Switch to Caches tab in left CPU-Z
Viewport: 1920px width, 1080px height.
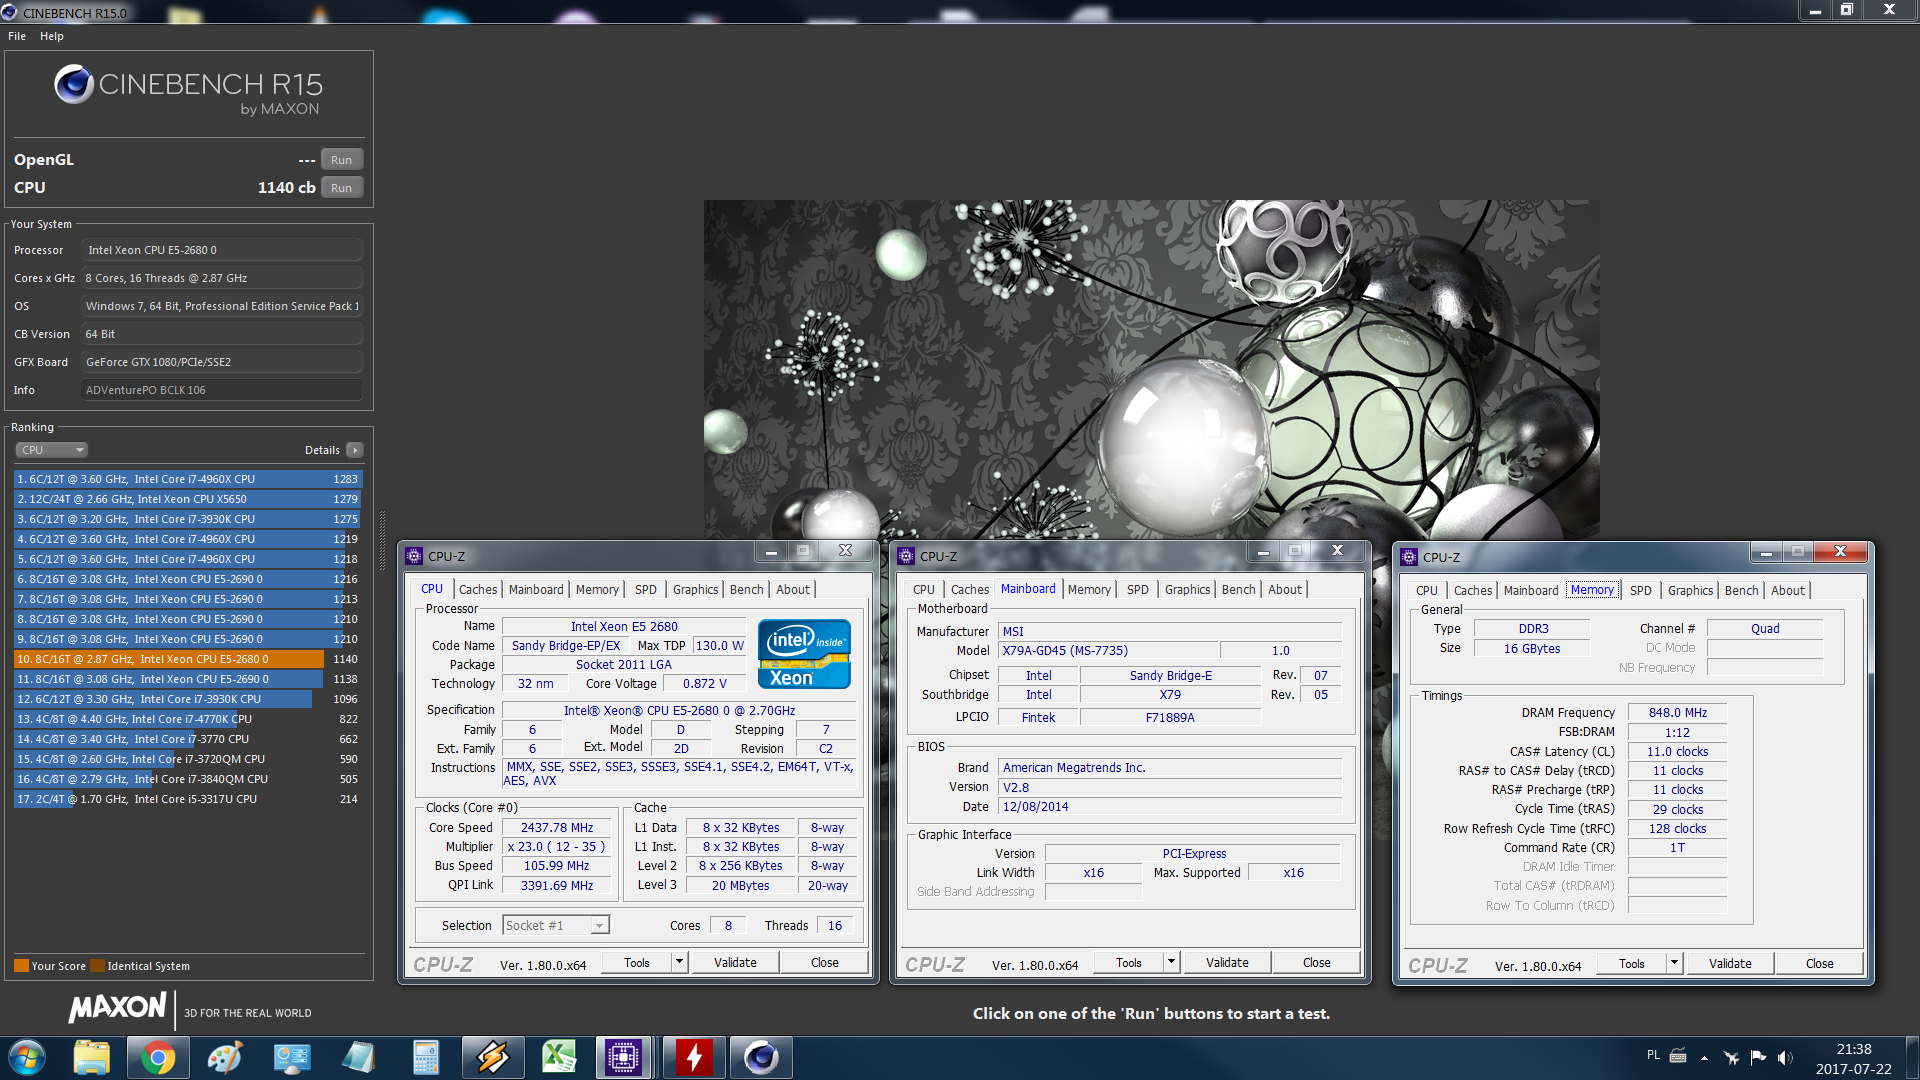(478, 590)
